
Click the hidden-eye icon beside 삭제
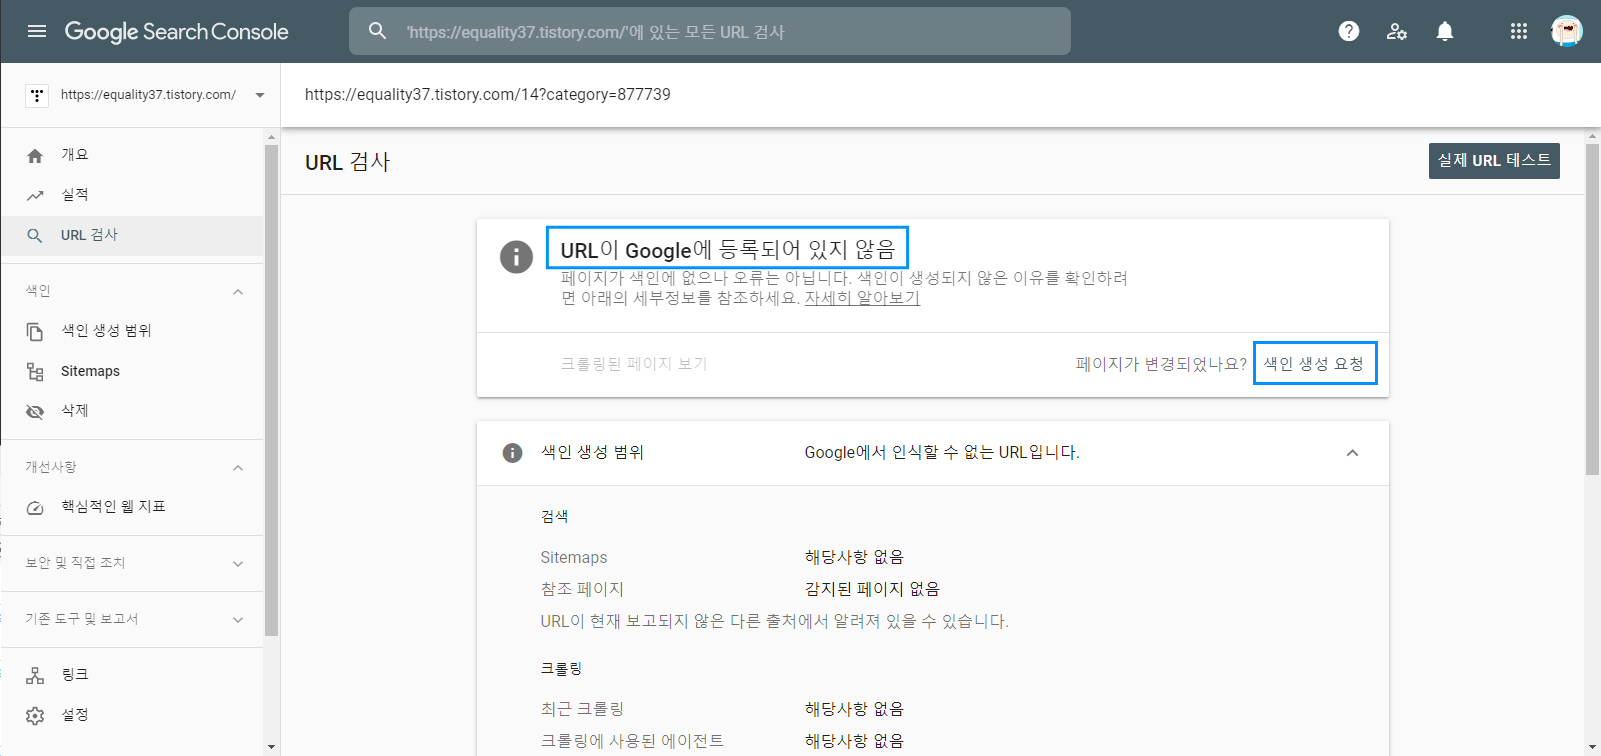tap(35, 411)
